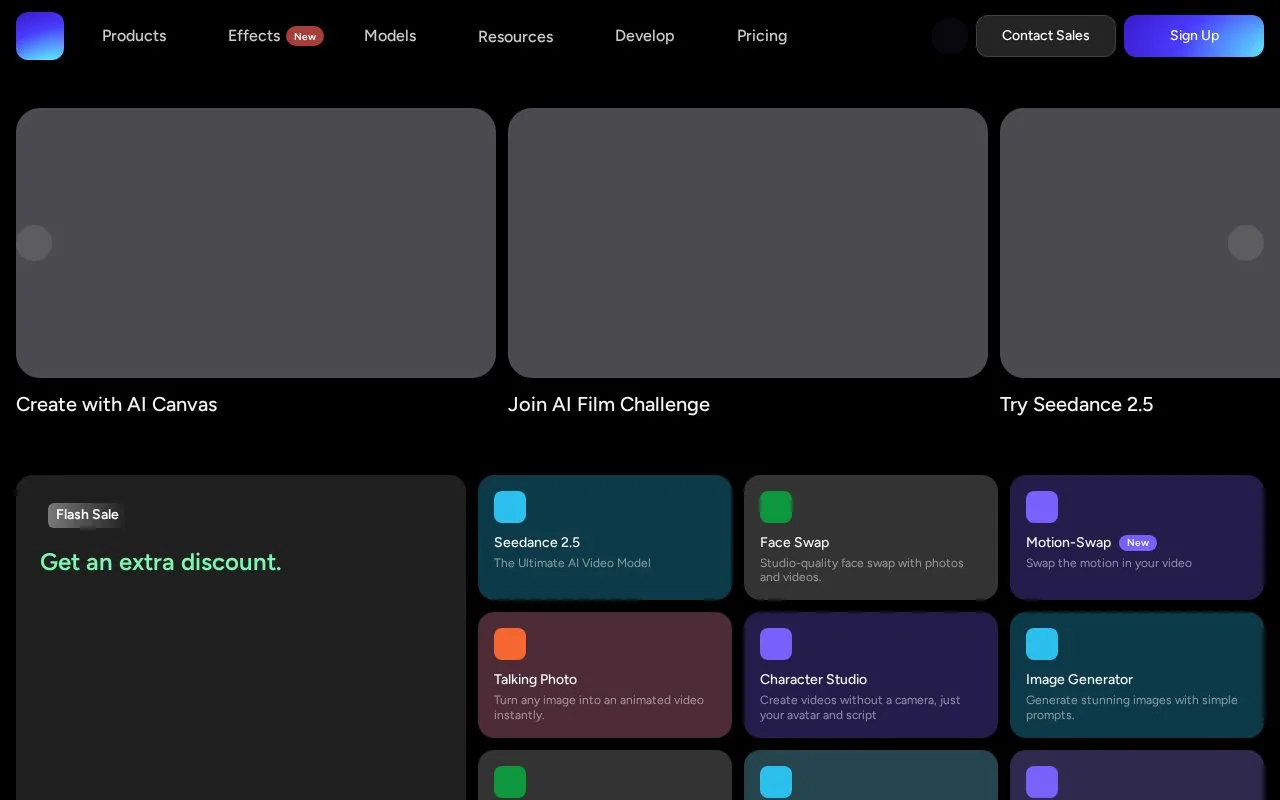1280x800 pixels.
Task: Open the Products menu
Action: point(134,36)
